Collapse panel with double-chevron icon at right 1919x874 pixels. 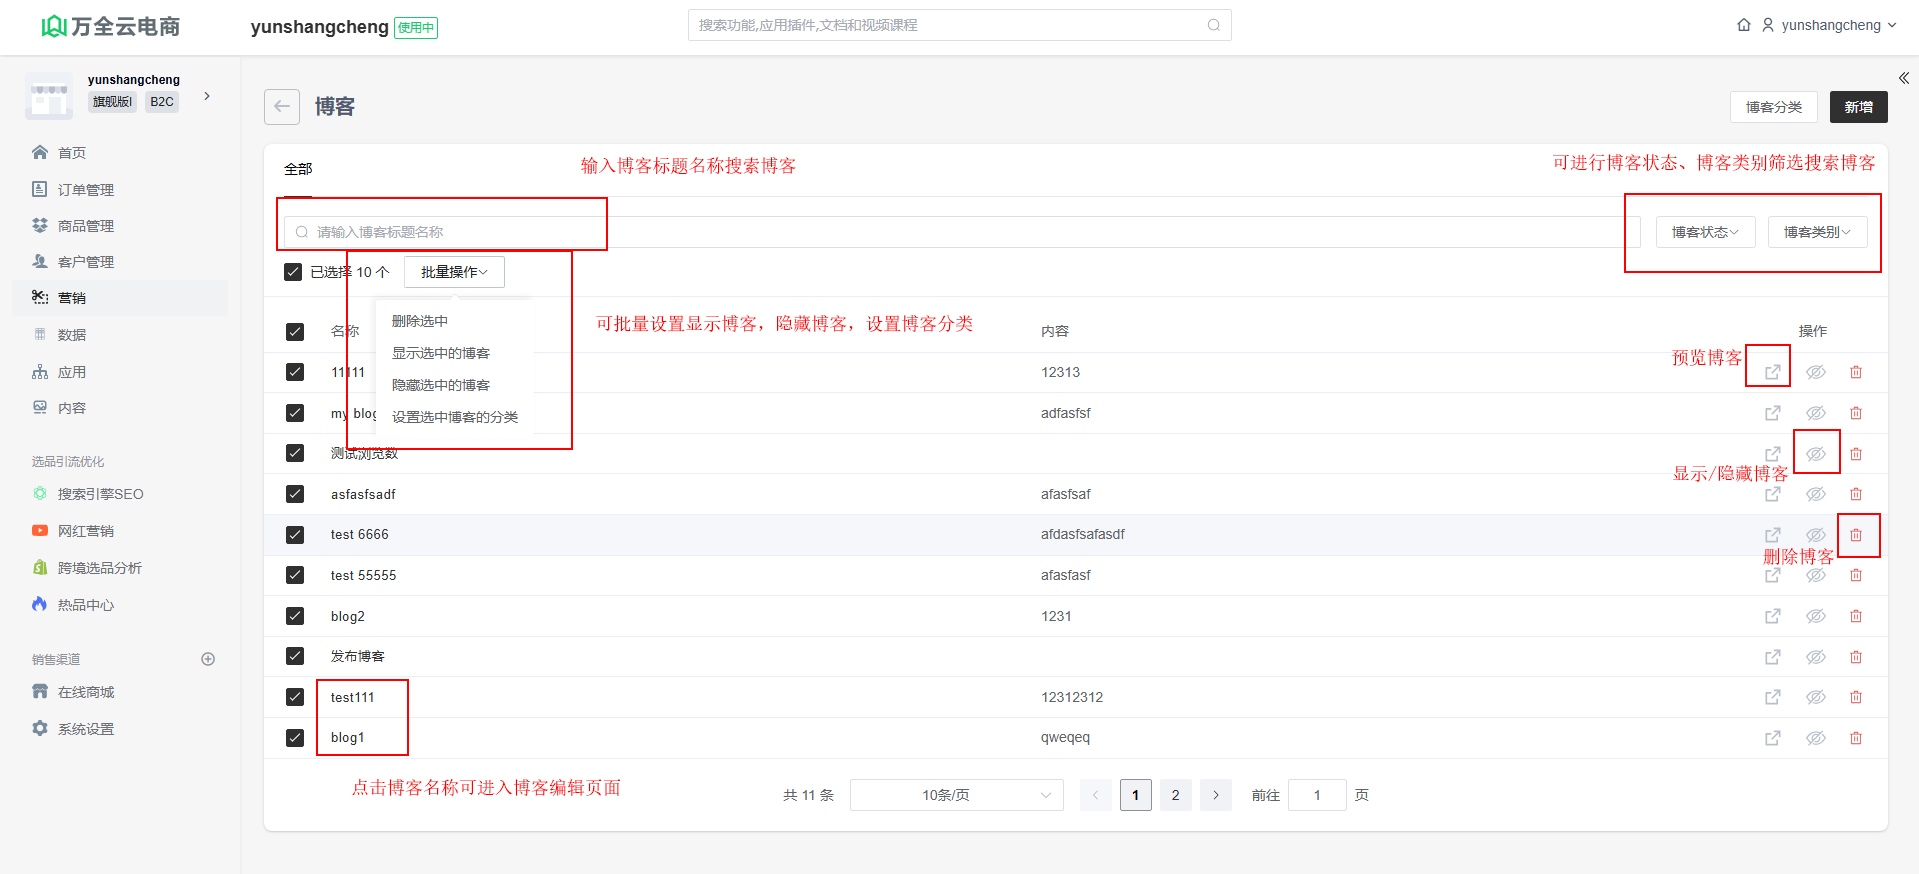1904,78
